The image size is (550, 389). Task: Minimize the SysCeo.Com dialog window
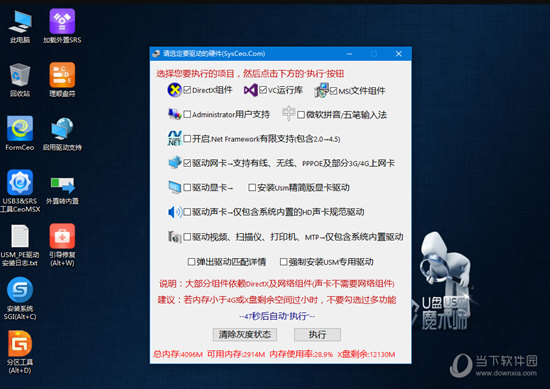click(349, 54)
